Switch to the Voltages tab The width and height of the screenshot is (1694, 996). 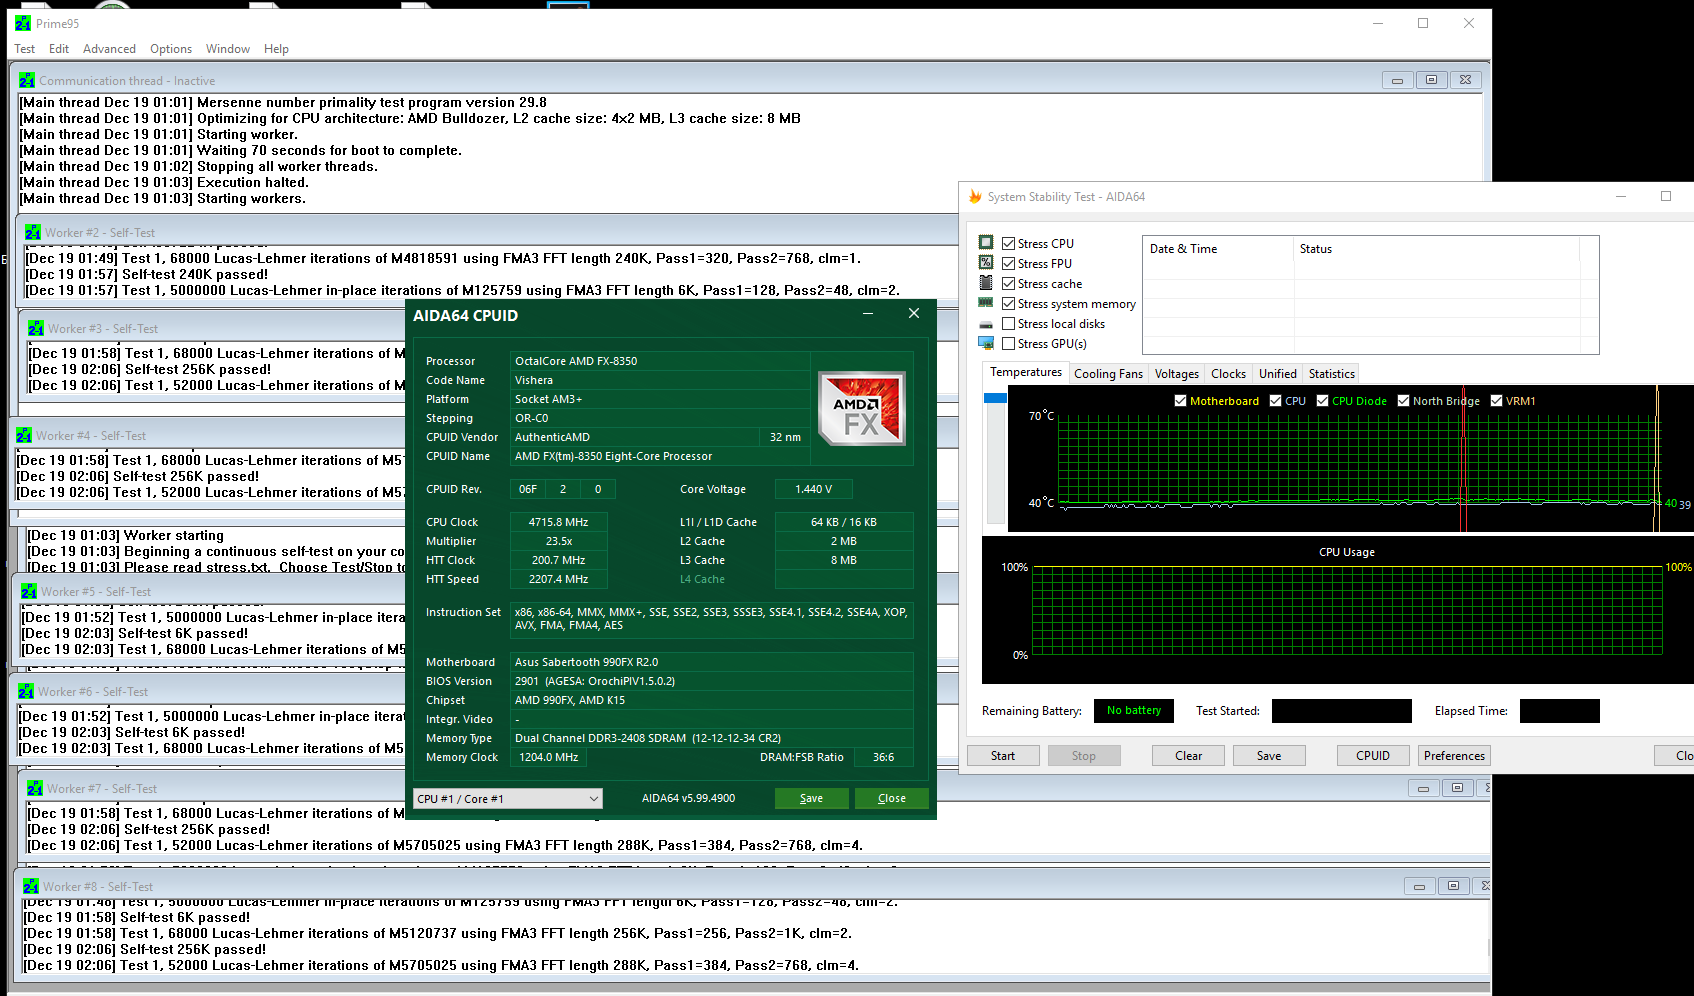(x=1177, y=374)
